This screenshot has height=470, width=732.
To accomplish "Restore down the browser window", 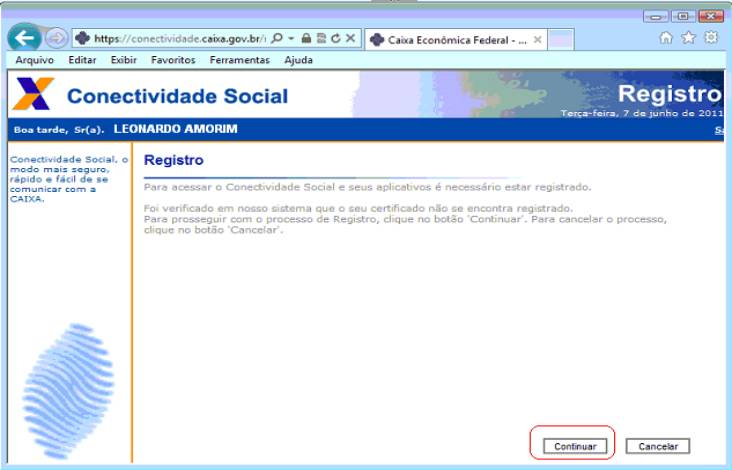I will 683,17.
